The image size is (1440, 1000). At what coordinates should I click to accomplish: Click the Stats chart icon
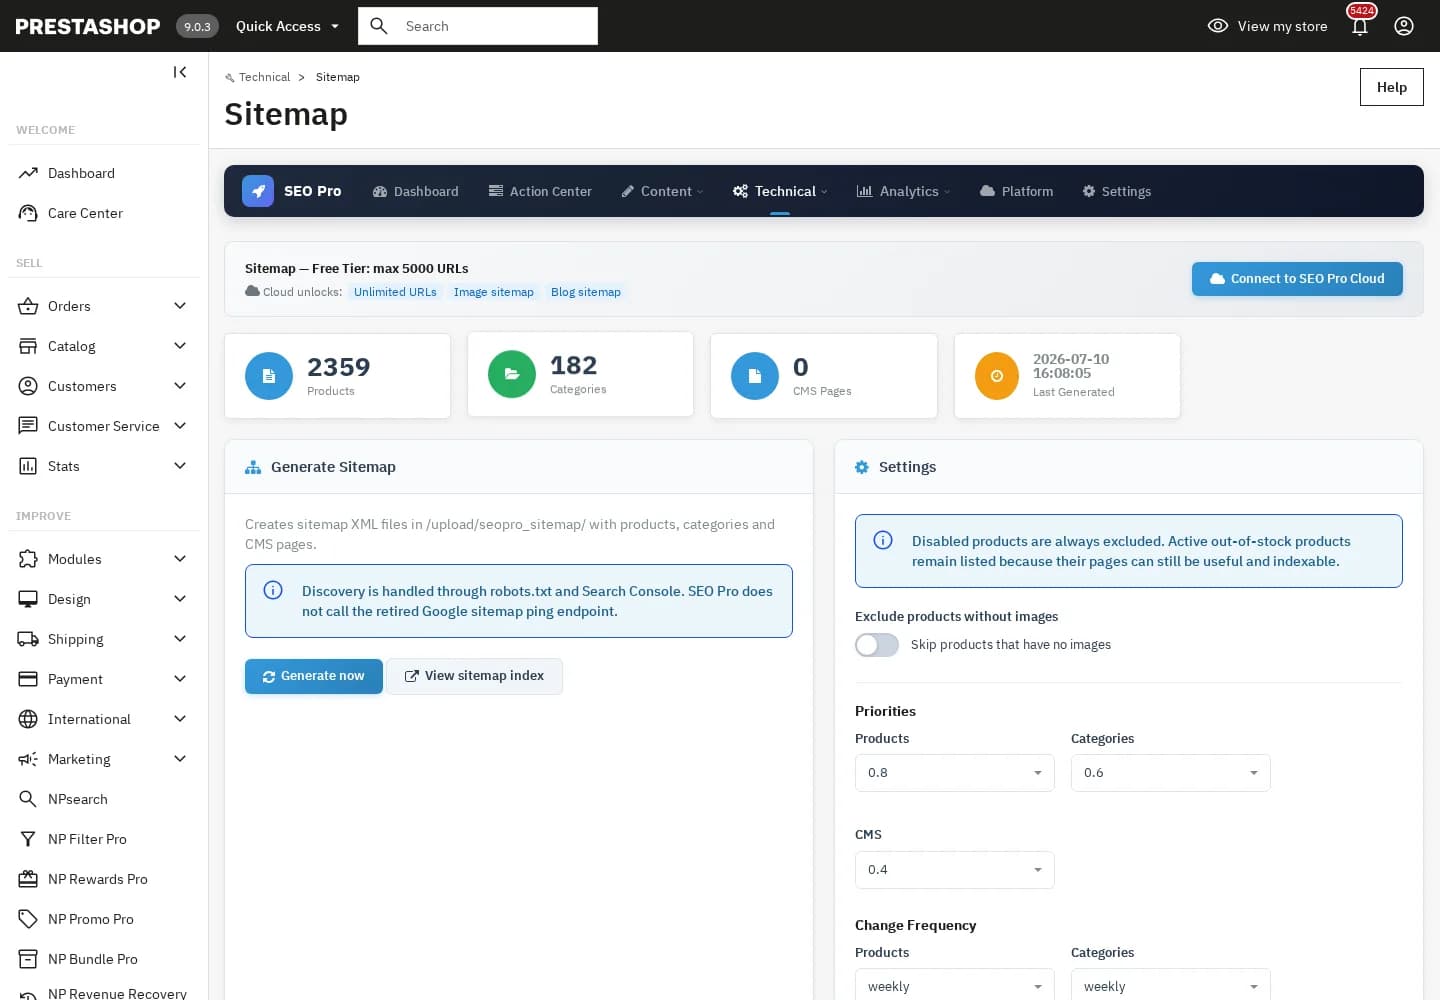tap(28, 466)
